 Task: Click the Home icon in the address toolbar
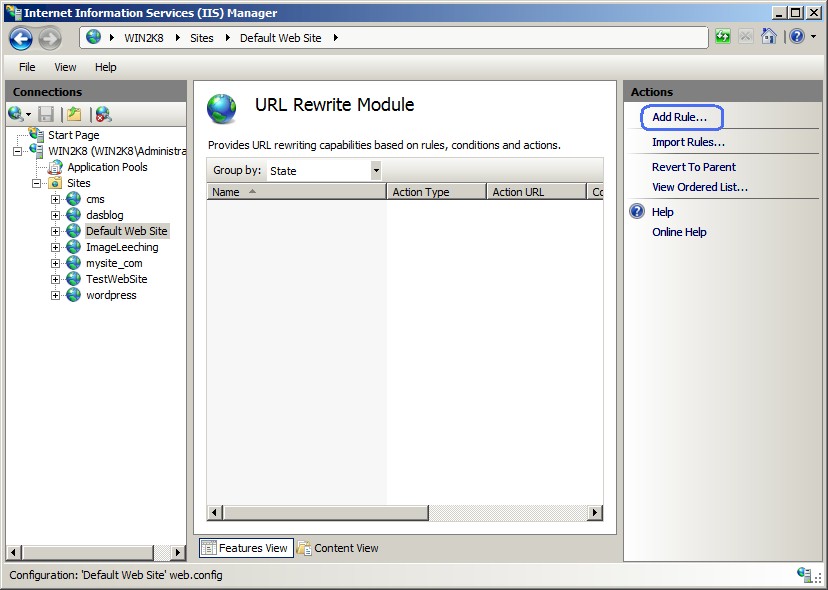[x=769, y=36]
